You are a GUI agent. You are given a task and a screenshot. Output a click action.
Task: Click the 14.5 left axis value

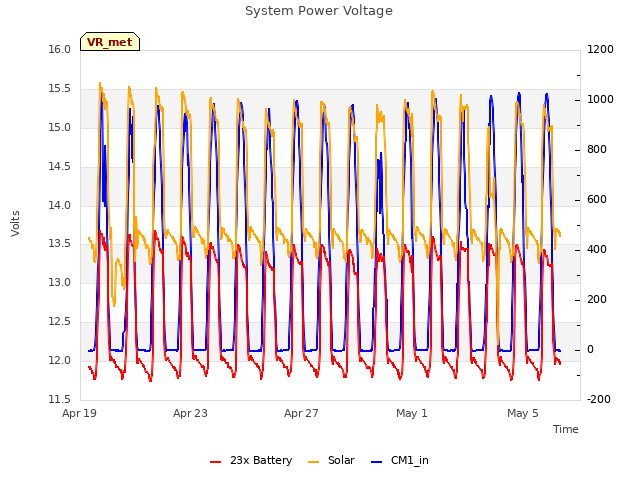(x=60, y=166)
